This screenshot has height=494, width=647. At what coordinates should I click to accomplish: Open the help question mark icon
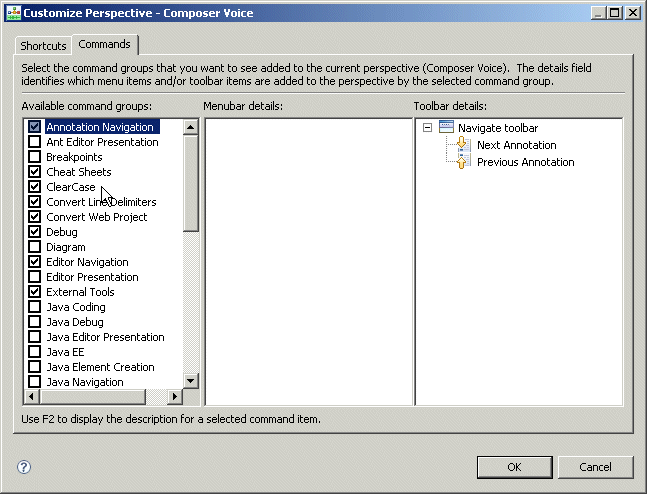[25, 467]
